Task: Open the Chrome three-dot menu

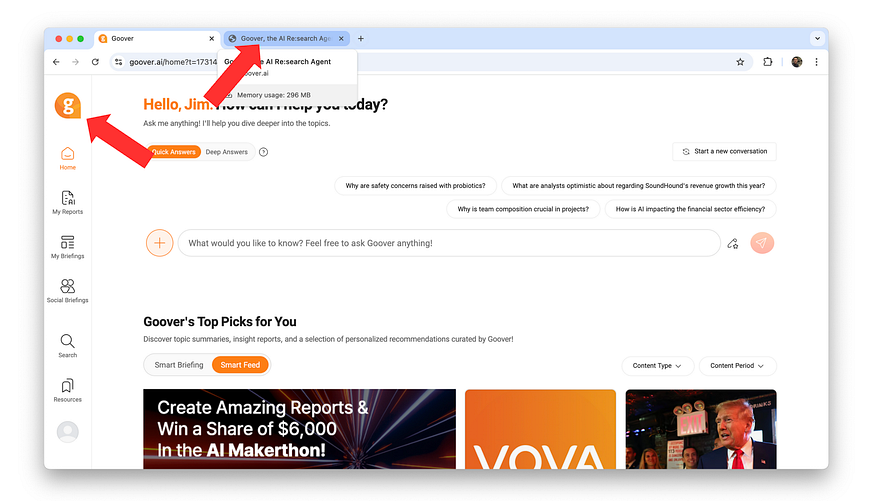Action: click(x=816, y=62)
